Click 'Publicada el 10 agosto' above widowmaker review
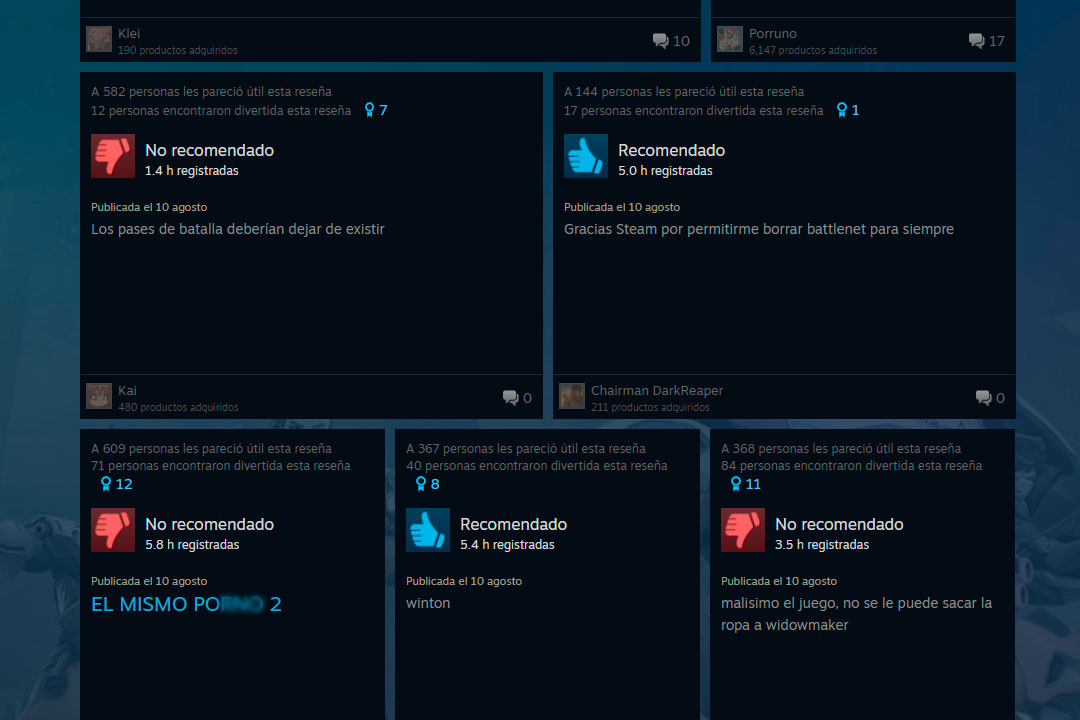This screenshot has width=1080, height=720. [x=779, y=582]
